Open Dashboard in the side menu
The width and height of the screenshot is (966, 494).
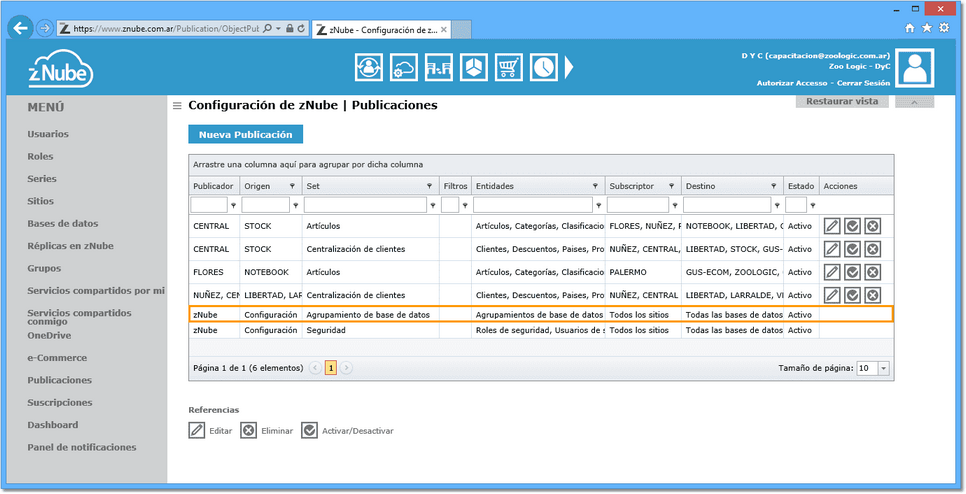(52, 425)
